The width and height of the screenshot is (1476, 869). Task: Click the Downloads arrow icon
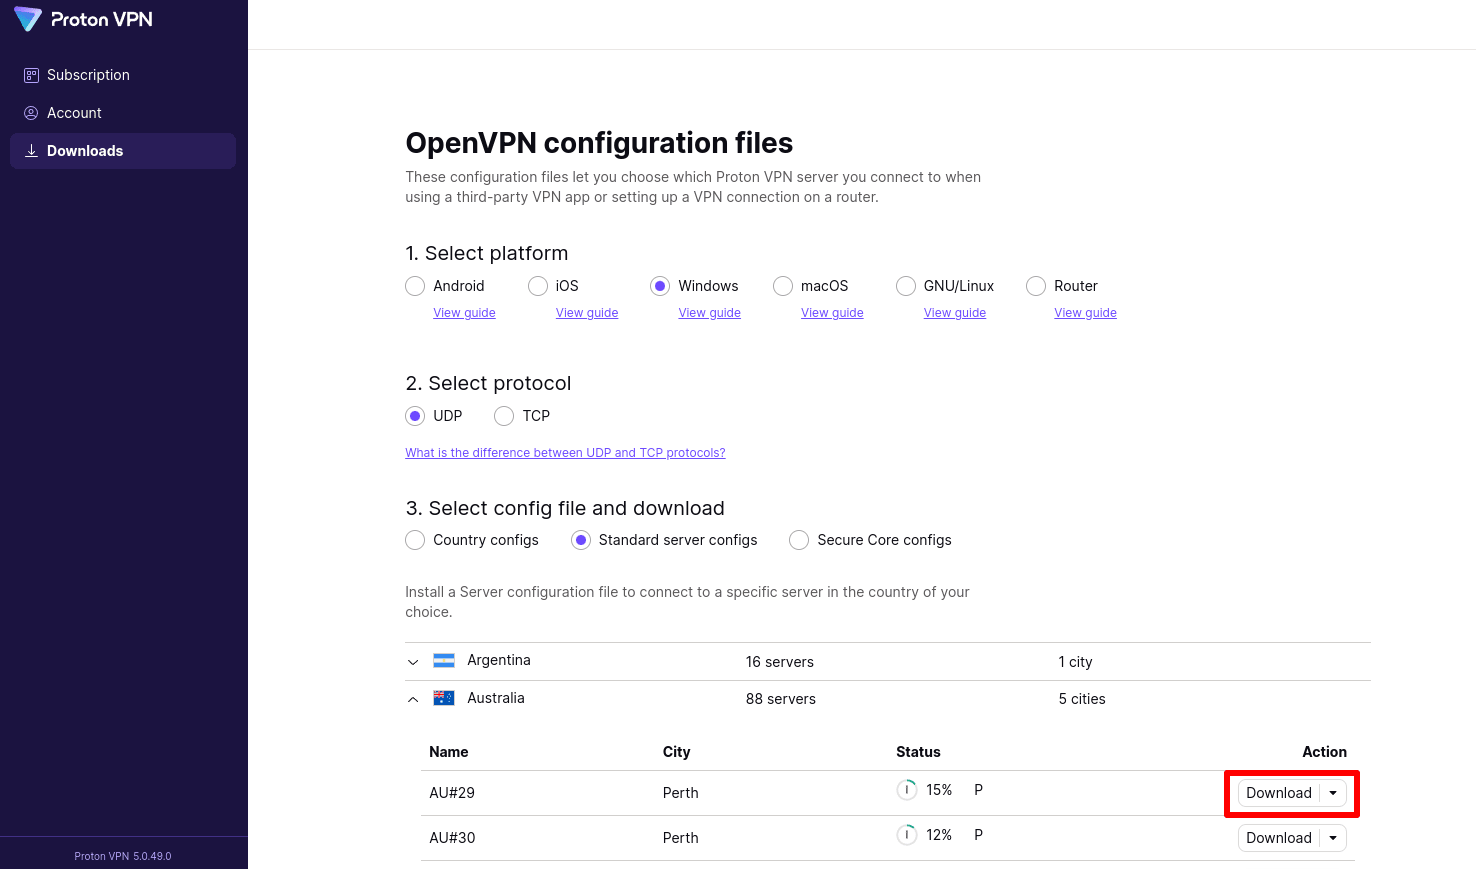tap(31, 151)
